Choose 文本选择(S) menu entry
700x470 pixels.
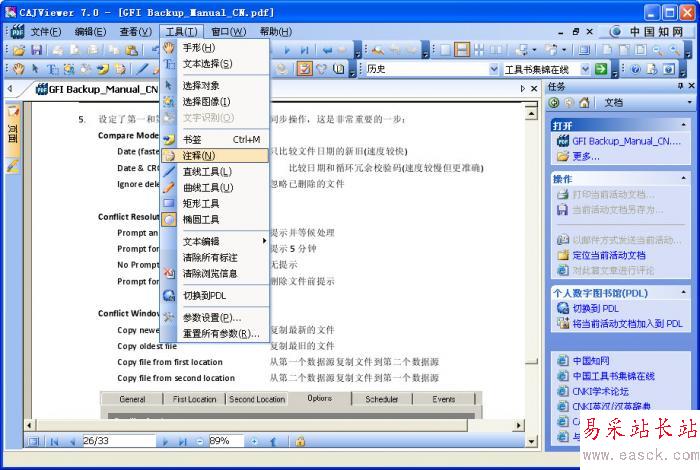click(x=215, y=64)
